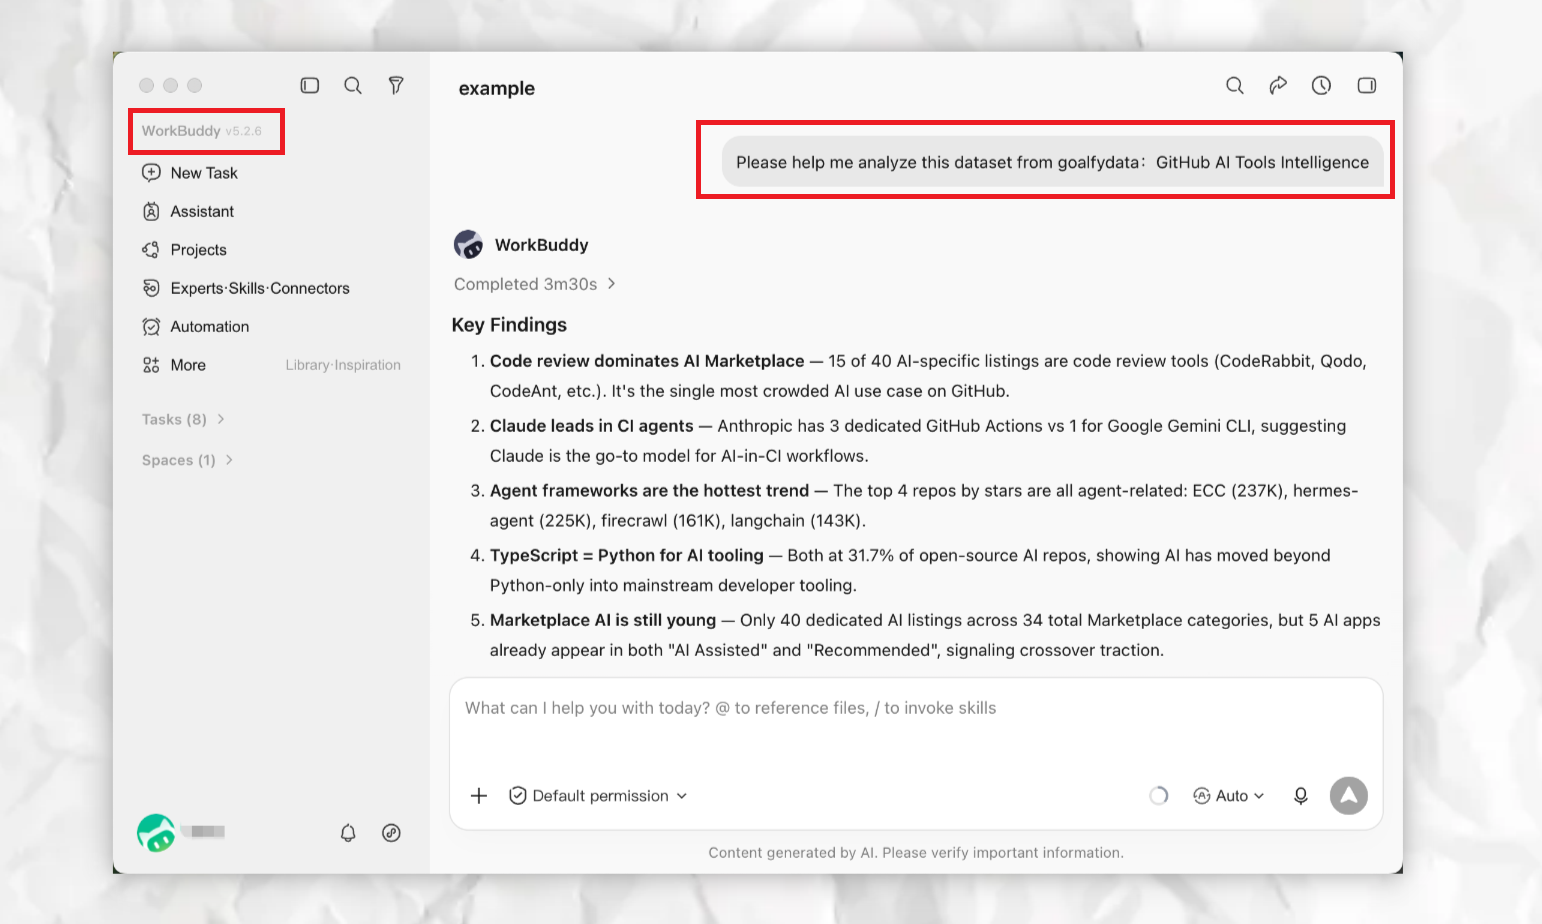Click "TypeScript = Python for AI tooling"
1542x924 pixels.
pos(627,556)
